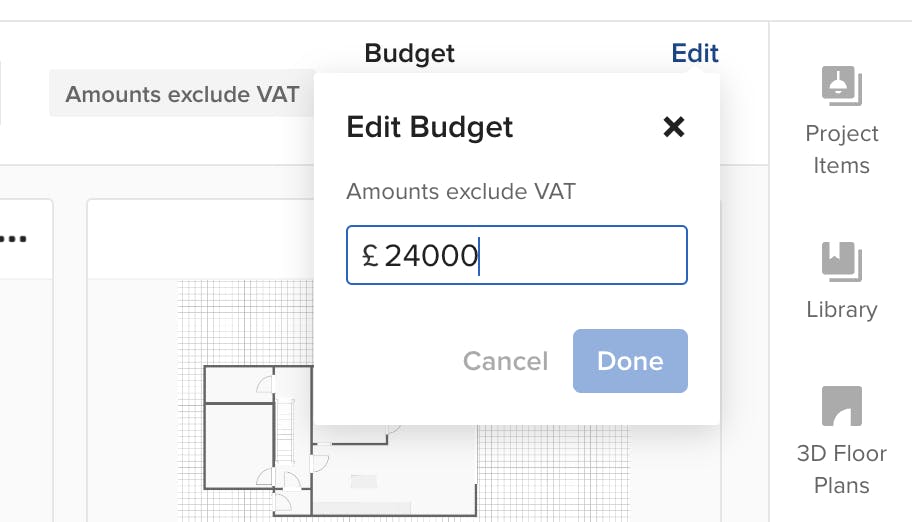Open the Project Items panel icon

click(x=841, y=86)
